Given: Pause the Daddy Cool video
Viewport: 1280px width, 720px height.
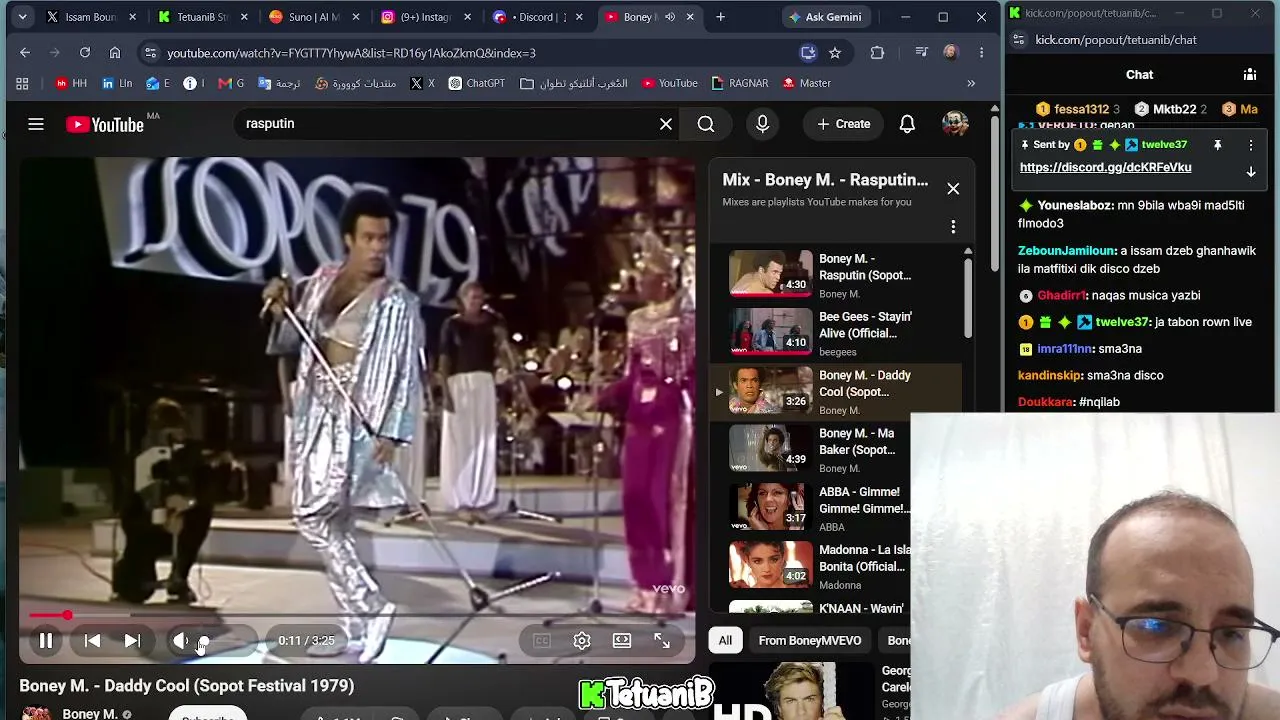Looking at the screenshot, I should click(46, 641).
